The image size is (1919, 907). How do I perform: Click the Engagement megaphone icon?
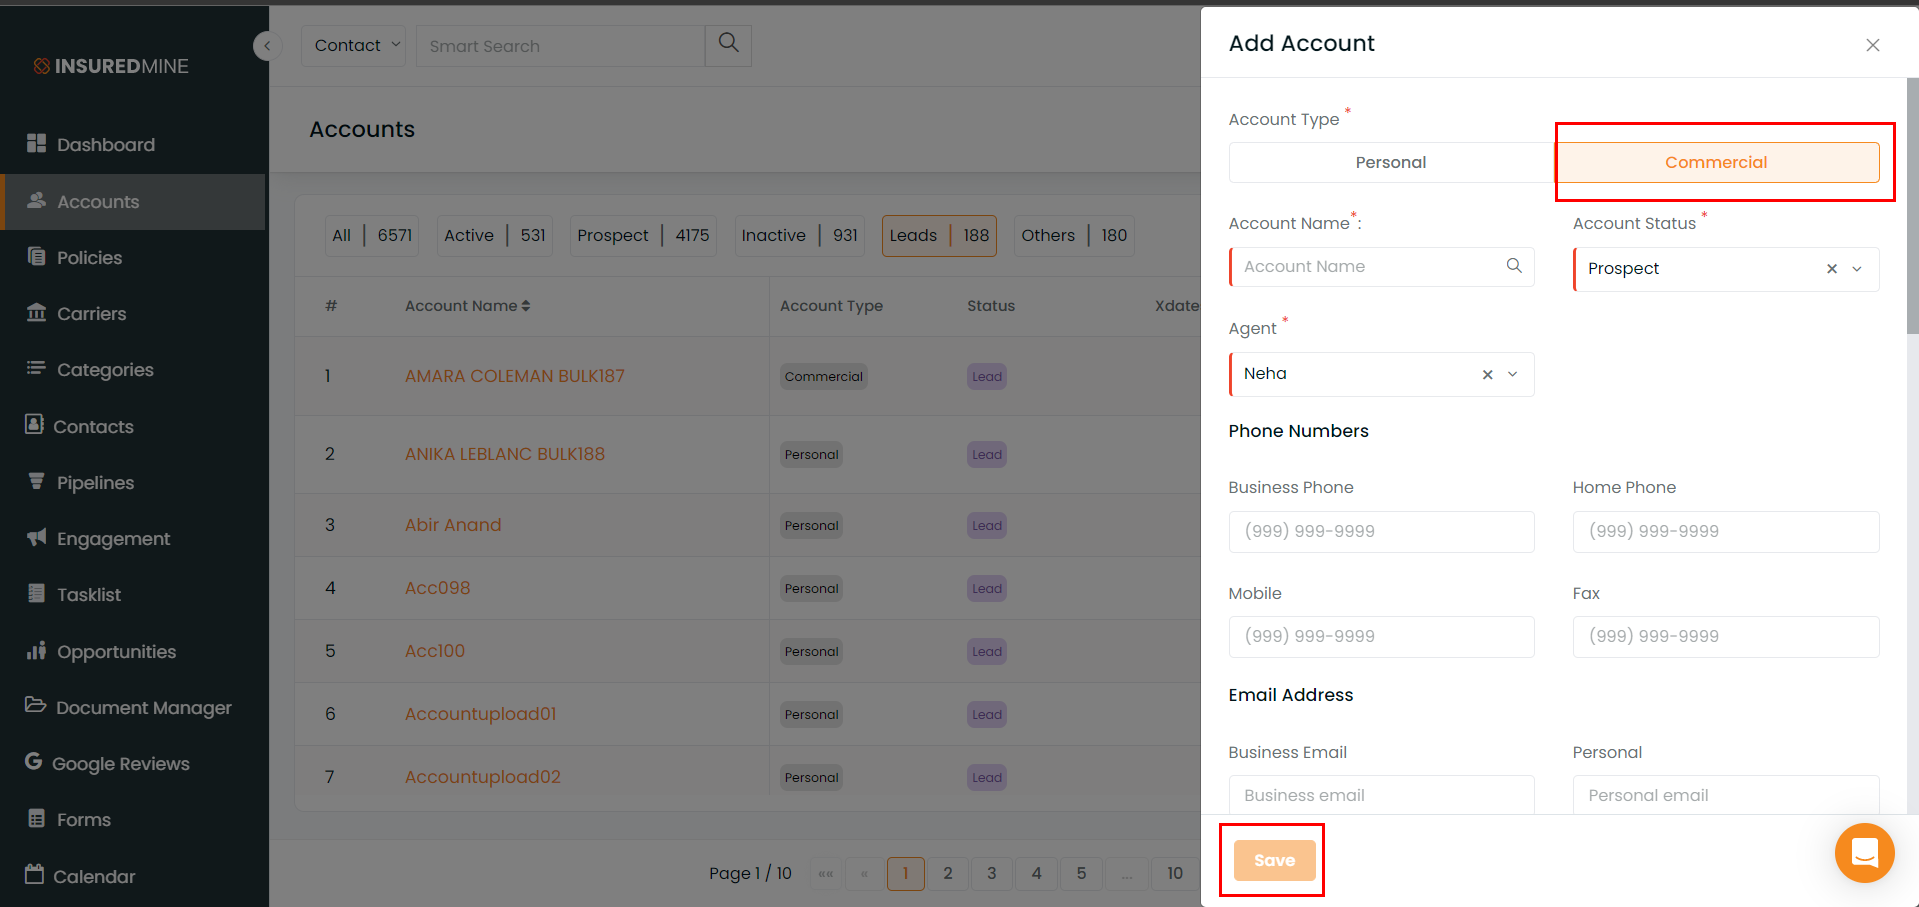pyautogui.click(x=37, y=538)
